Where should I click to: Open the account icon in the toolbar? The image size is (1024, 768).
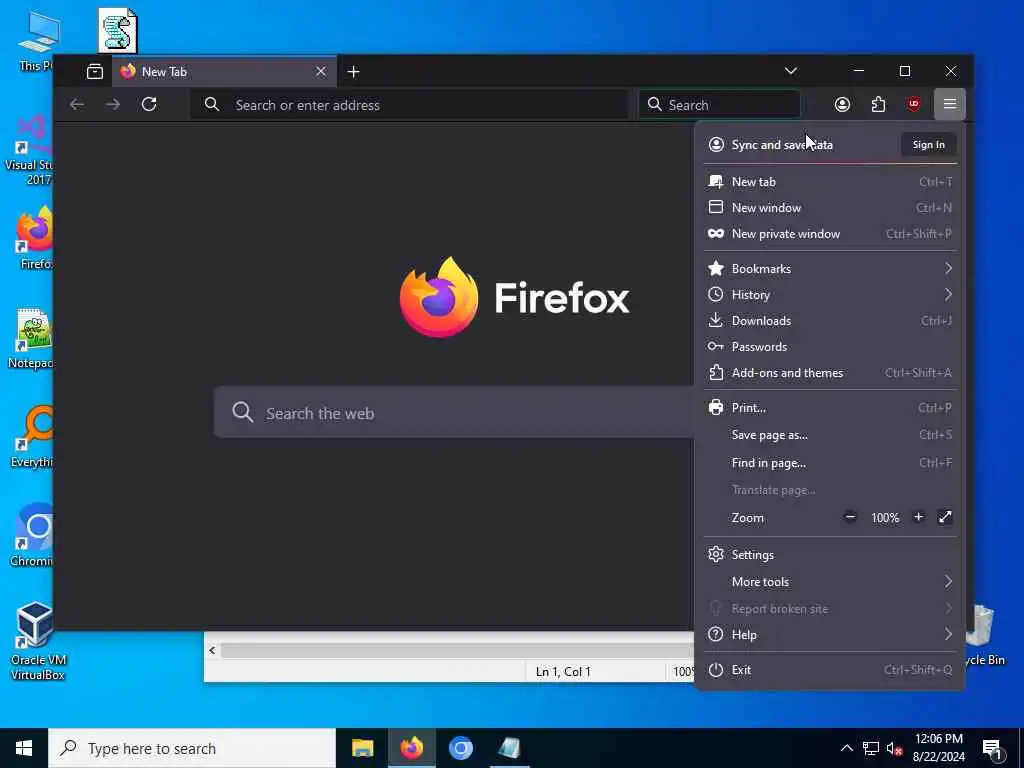[842, 104]
